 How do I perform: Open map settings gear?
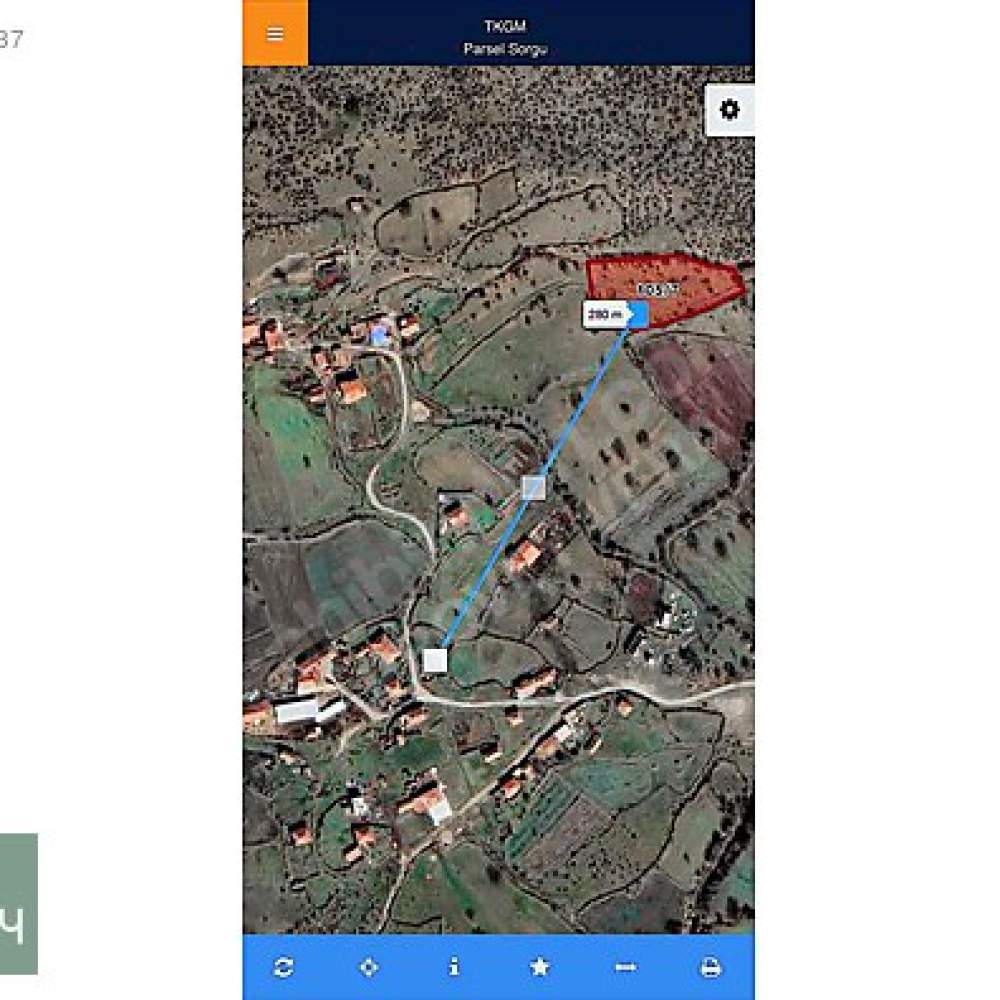[x=730, y=110]
